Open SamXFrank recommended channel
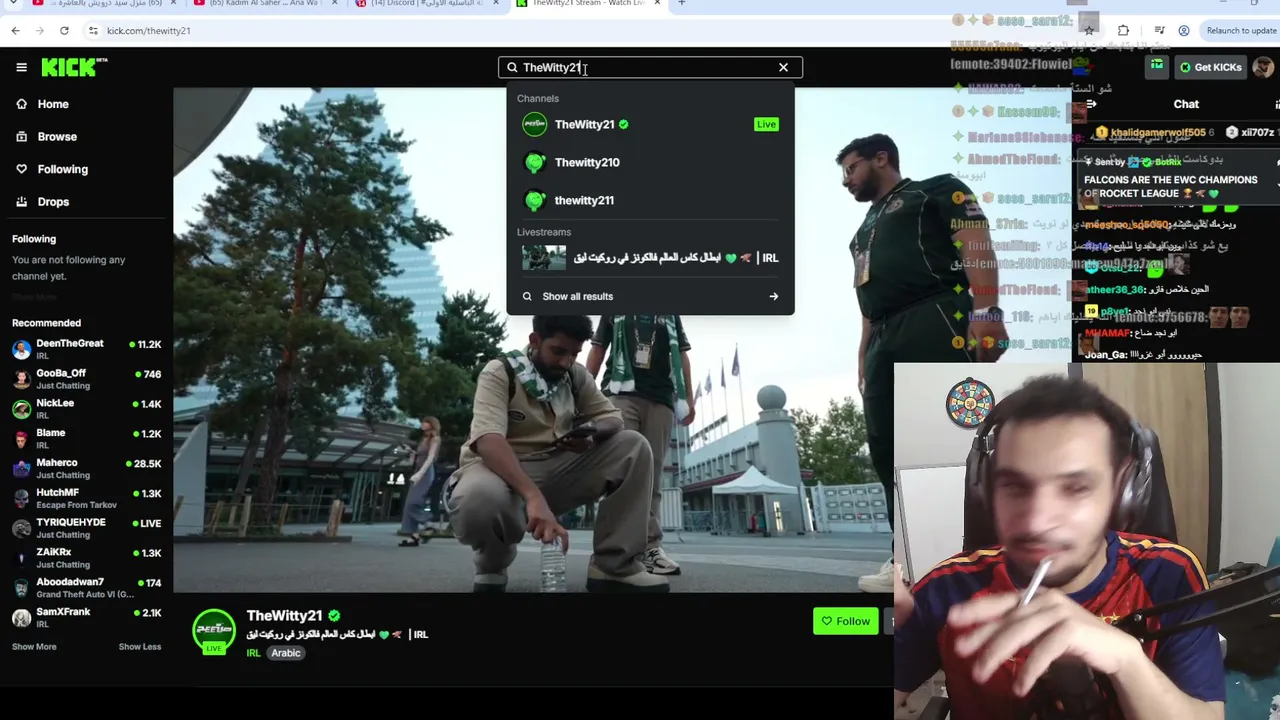 [87, 618]
